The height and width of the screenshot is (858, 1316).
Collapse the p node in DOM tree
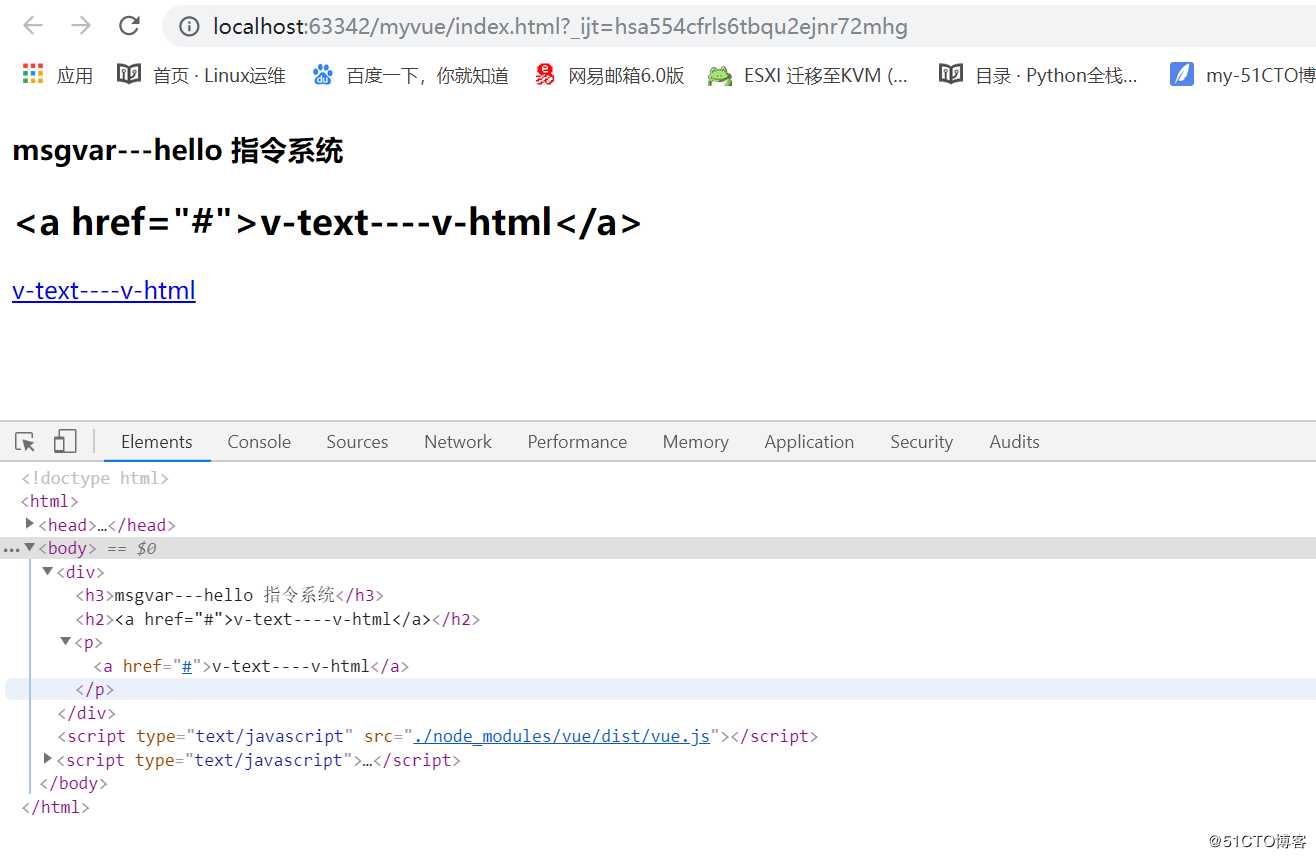[66, 642]
